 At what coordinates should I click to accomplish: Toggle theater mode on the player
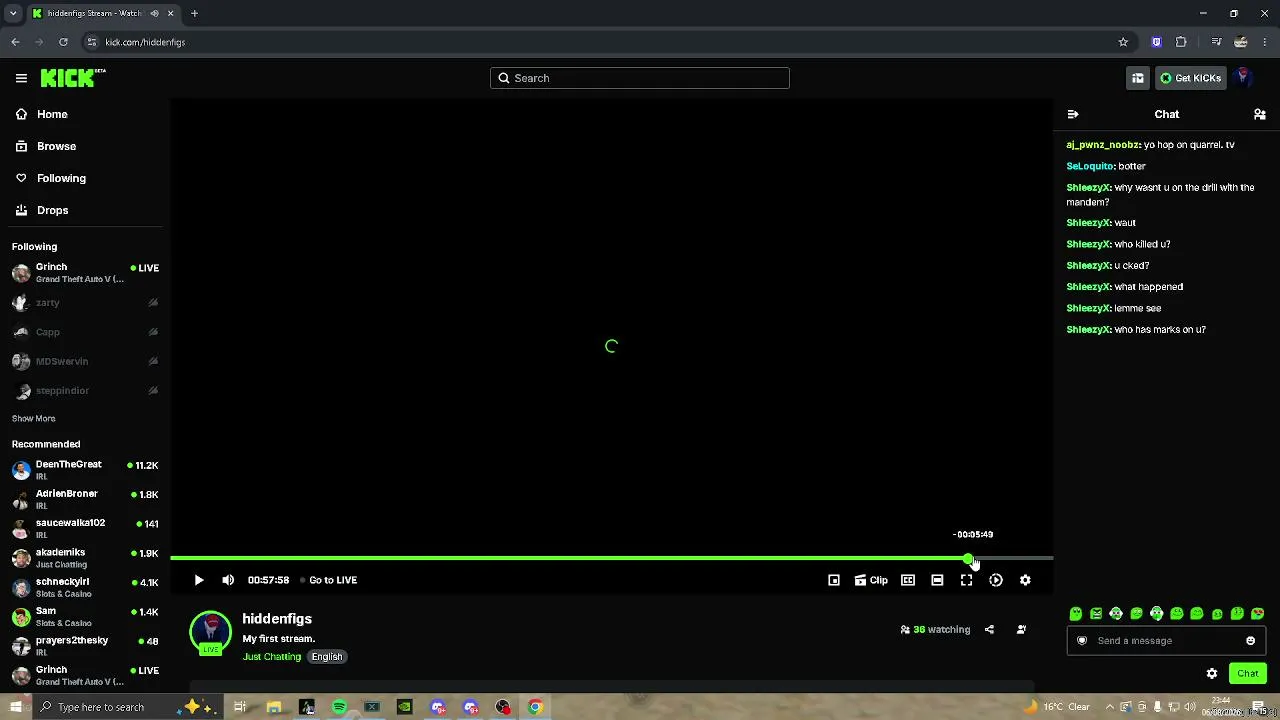[937, 580]
